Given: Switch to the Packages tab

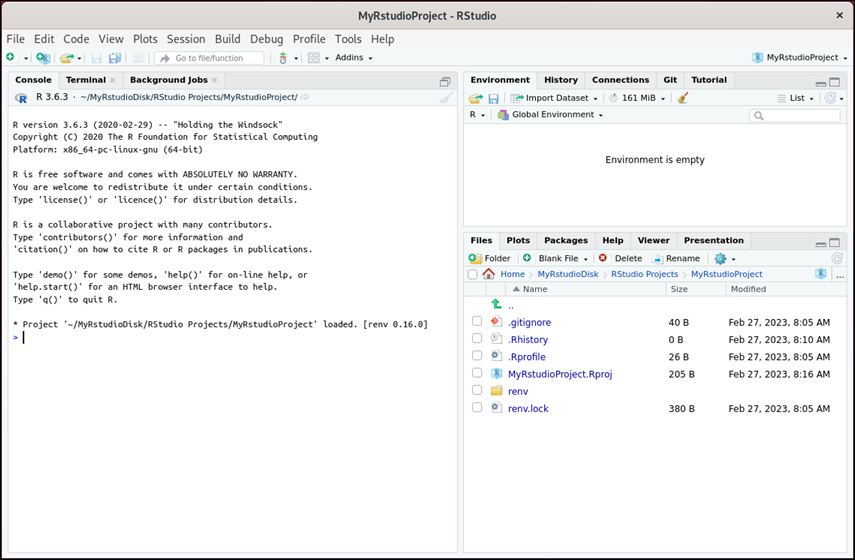Looking at the screenshot, I should coord(566,240).
